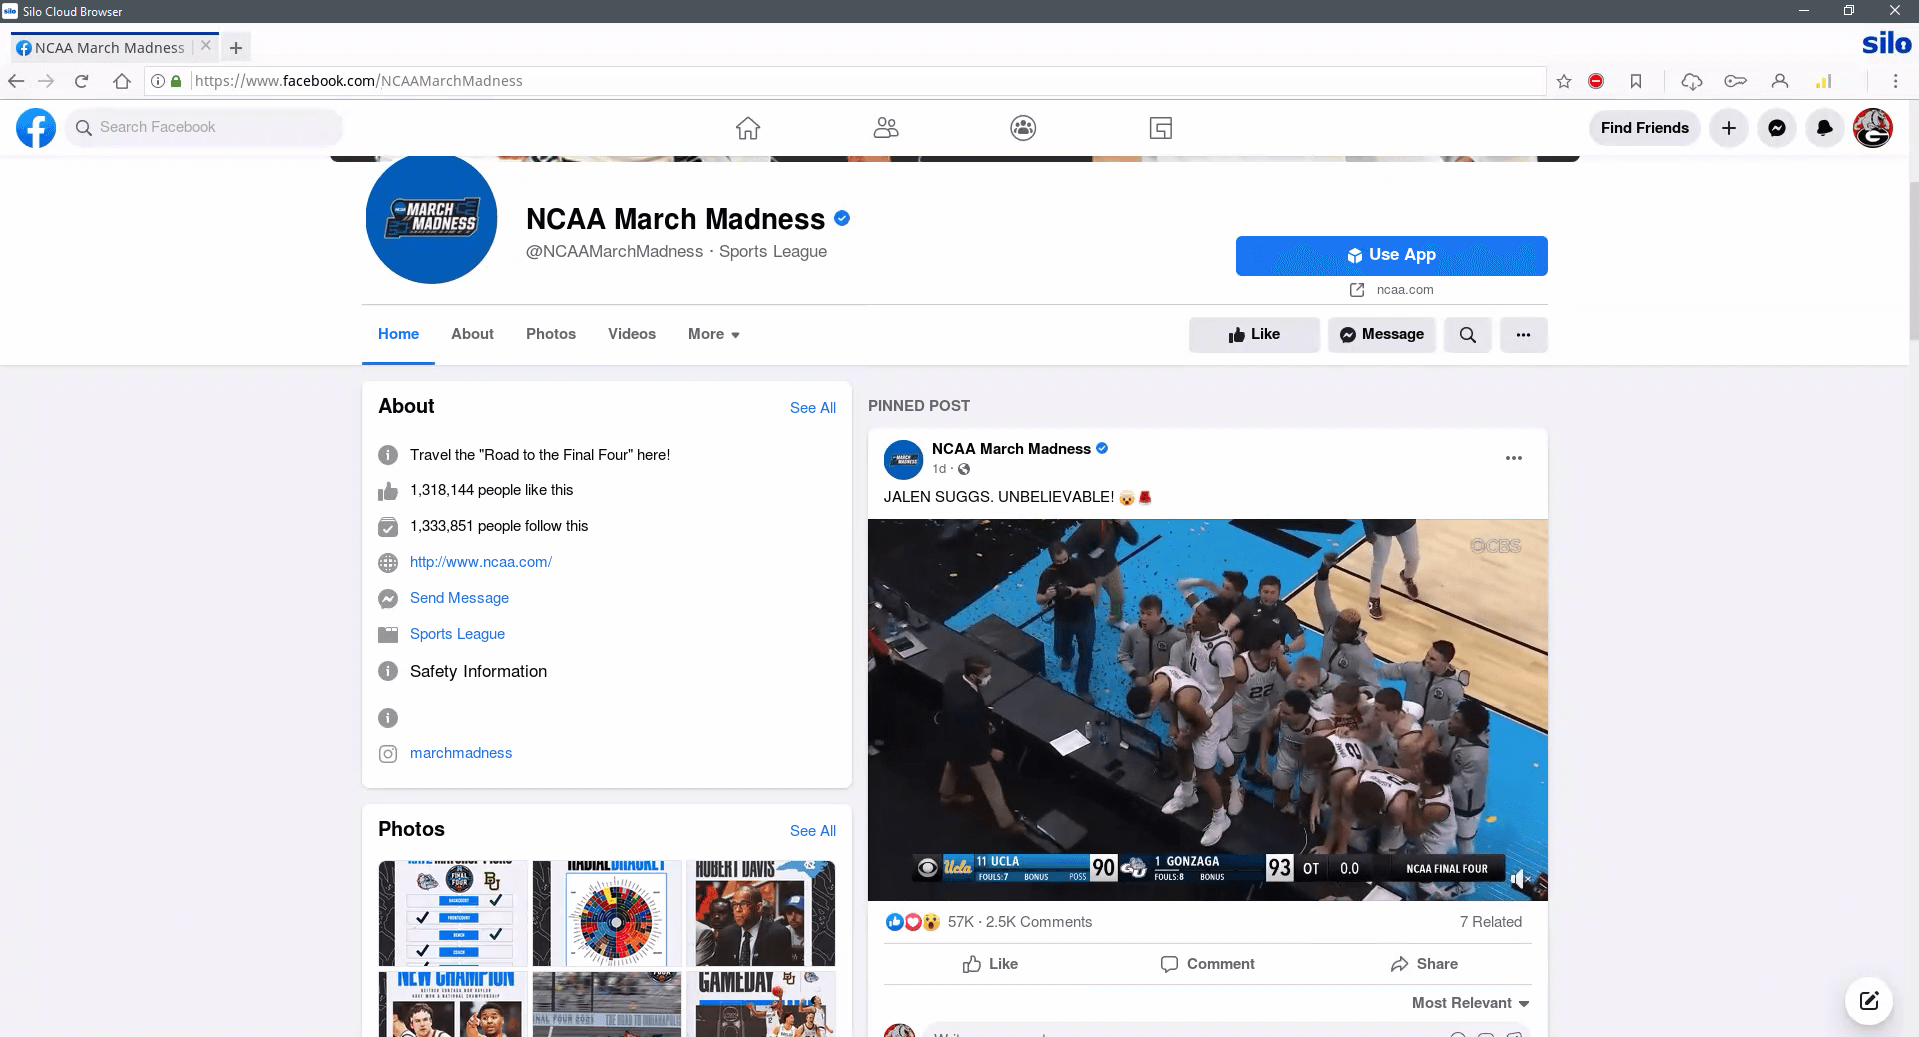
Task: Open the Groups icon in navigation
Action: click(x=1022, y=128)
